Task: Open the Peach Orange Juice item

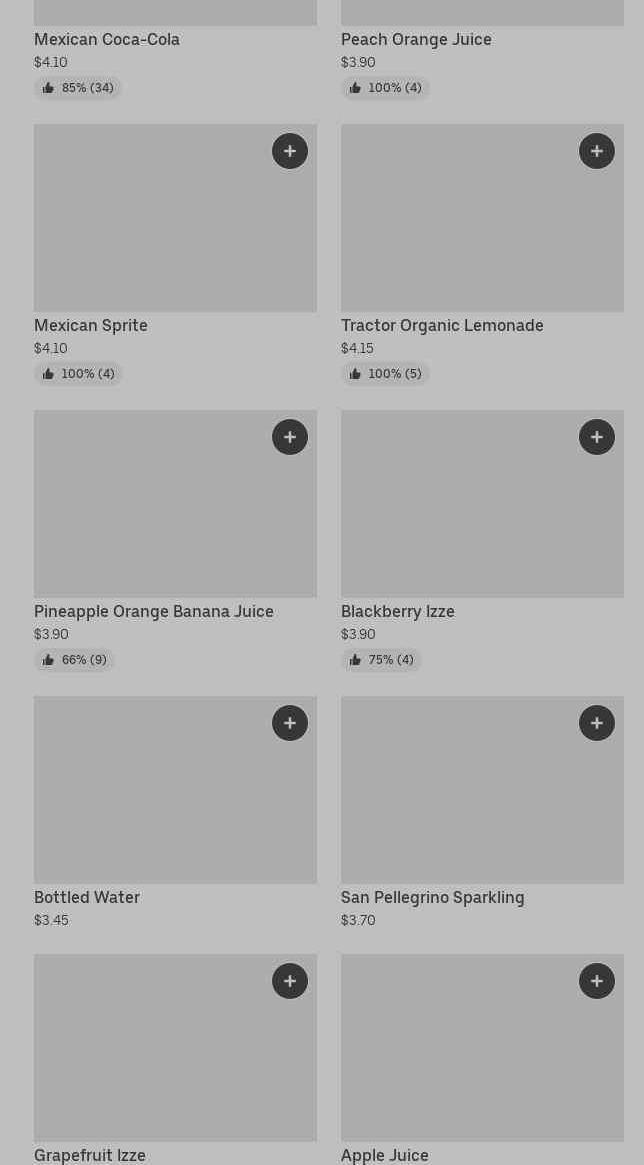Action: click(x=416, y=40)
